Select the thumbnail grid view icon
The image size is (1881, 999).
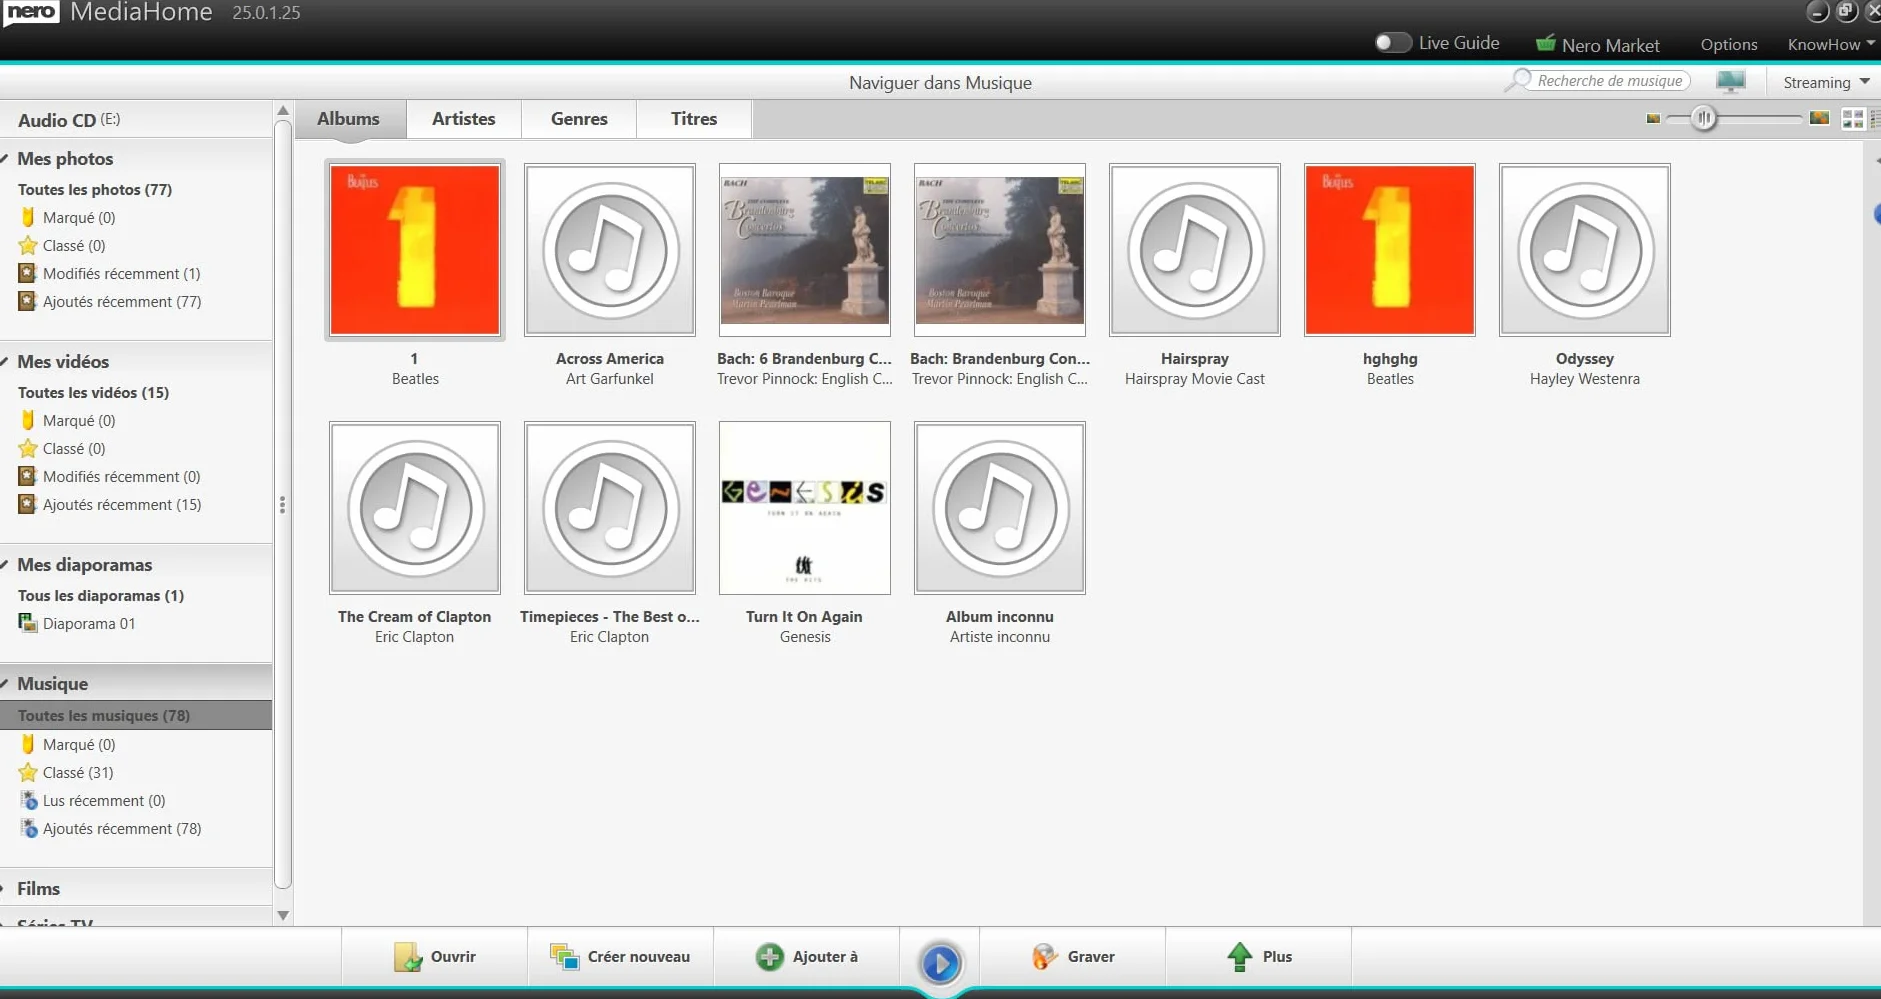[1853, 119]
